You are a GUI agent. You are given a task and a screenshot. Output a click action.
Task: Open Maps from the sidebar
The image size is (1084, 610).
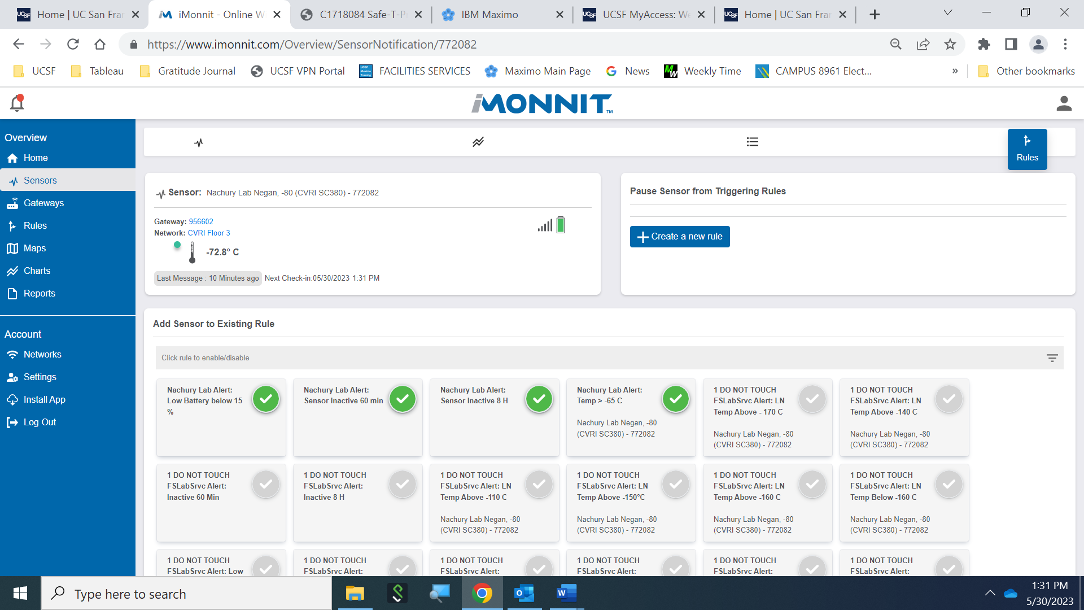coord(35,248)
